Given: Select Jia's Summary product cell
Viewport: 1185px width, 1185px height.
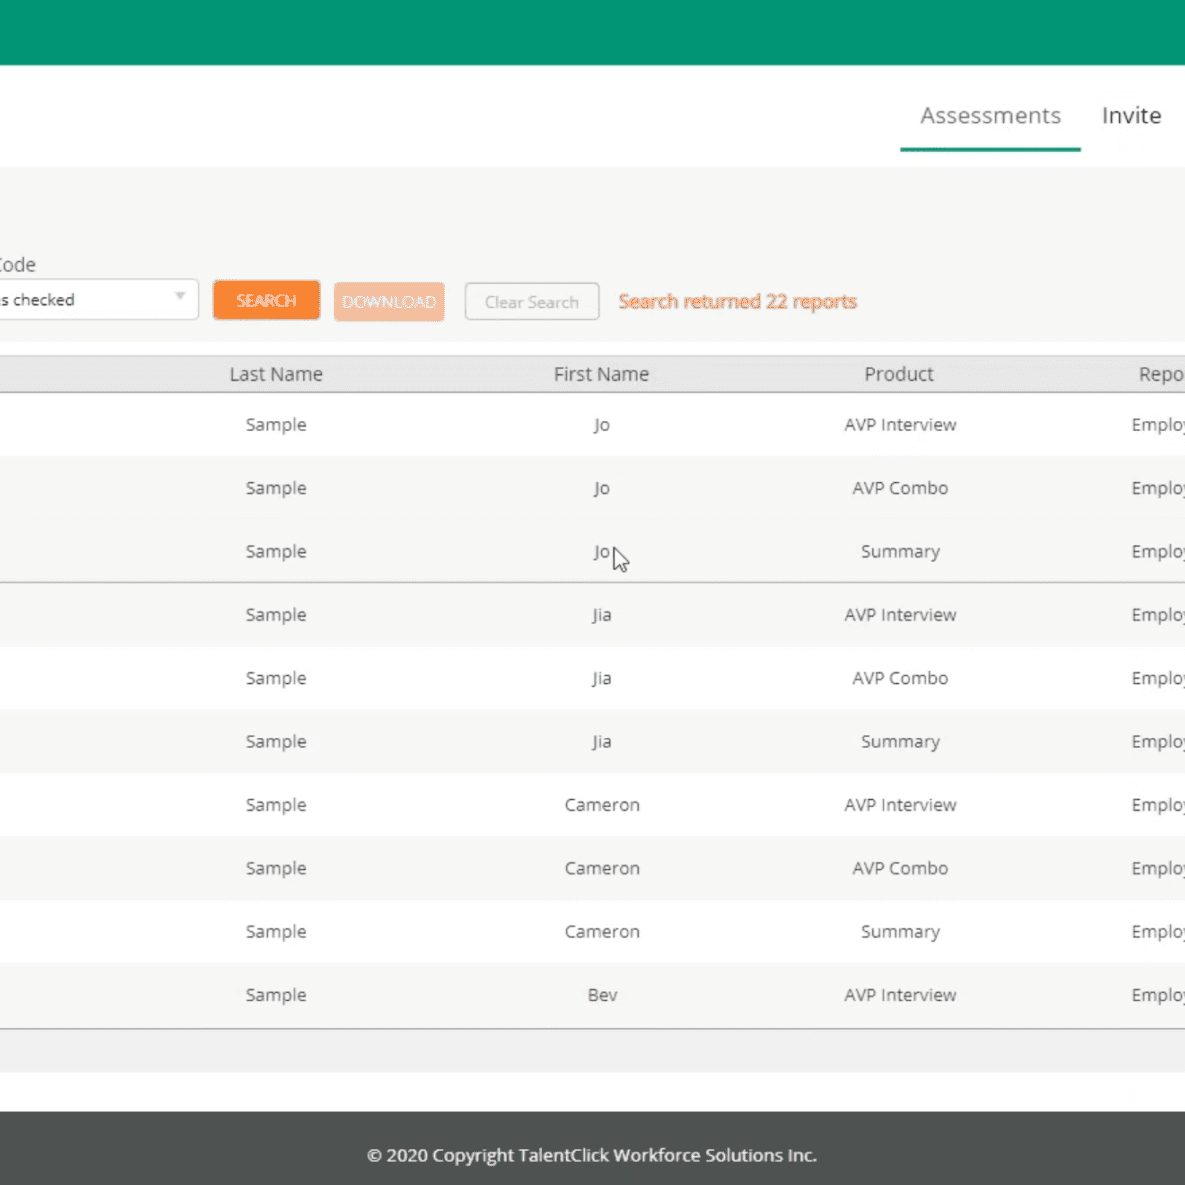Looking at the screenshot, I should pos(900,742).
